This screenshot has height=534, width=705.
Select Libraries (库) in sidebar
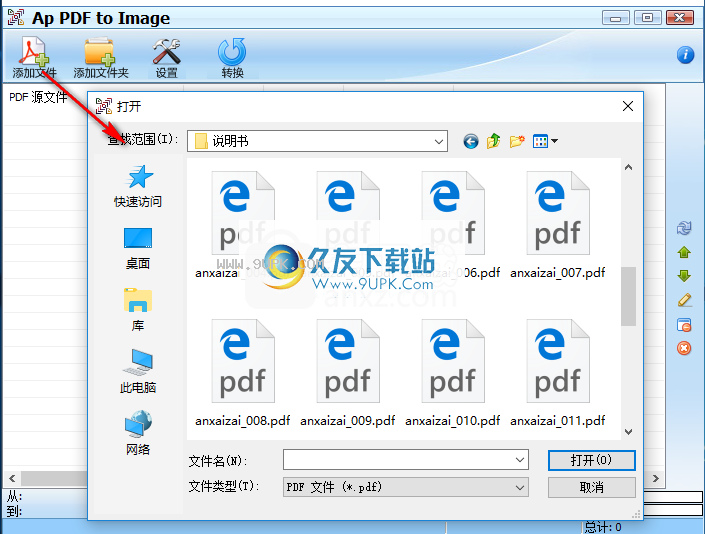click(138, 310)
